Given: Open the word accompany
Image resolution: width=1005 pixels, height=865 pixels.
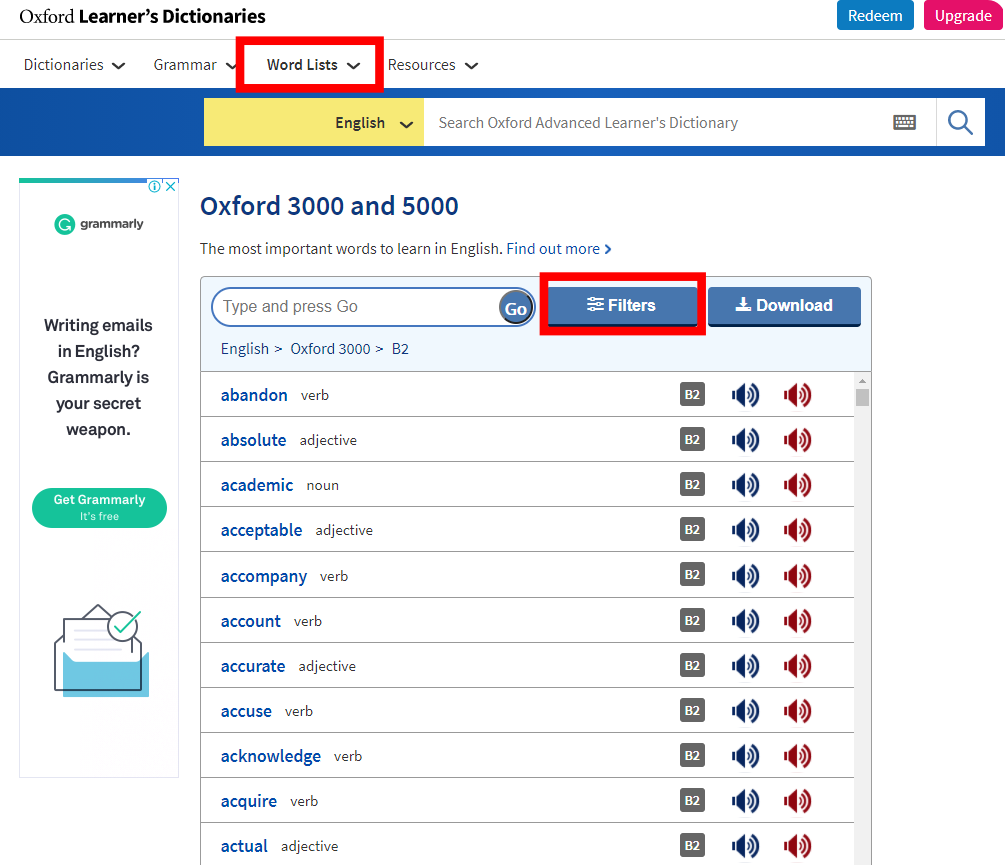Looking at the screenshot, I should click(x=263, y=576).
